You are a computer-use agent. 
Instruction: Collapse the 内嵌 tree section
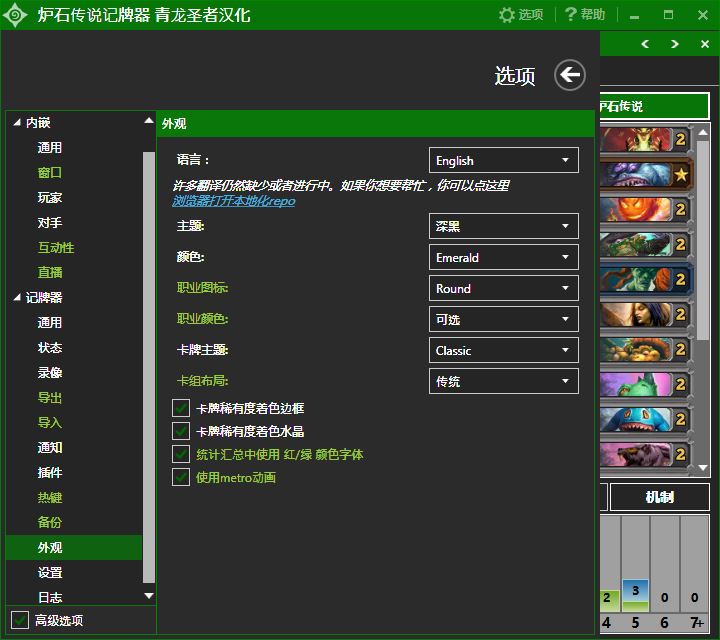coord(17,123)
